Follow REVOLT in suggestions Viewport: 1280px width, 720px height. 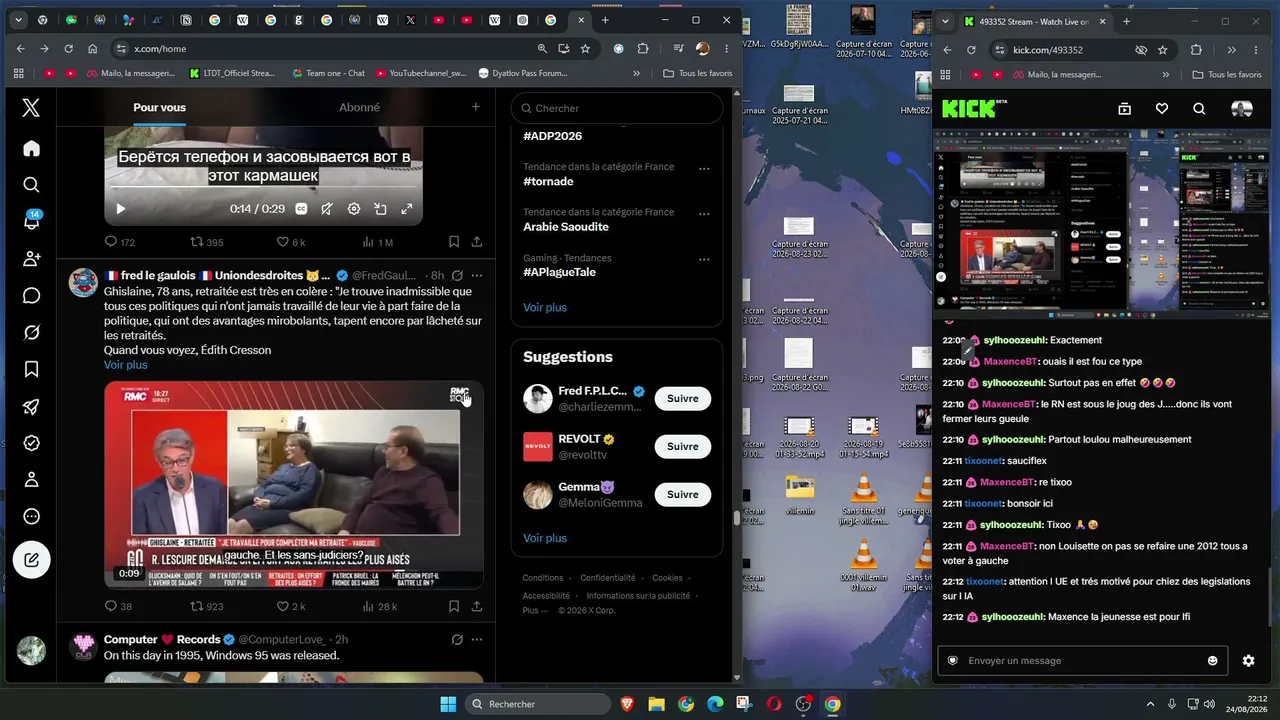pyautogui.click(x=683, y=446)
